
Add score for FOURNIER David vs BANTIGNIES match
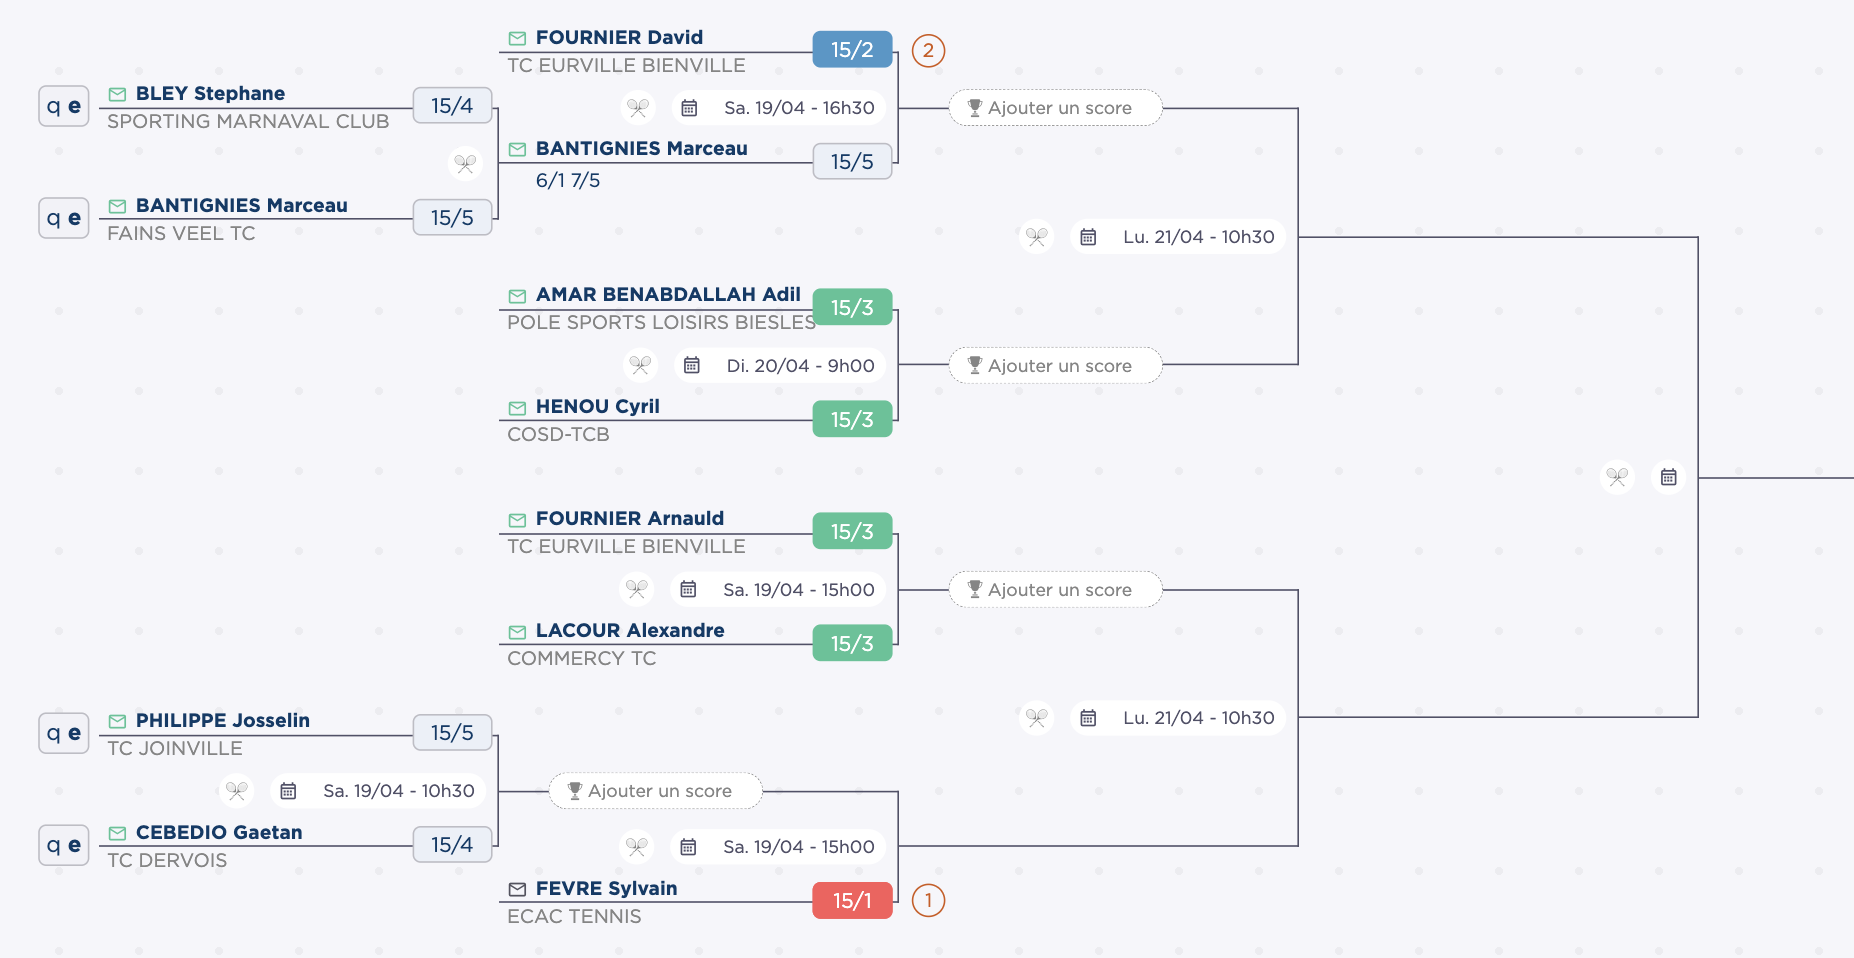tap(1055, 108)
